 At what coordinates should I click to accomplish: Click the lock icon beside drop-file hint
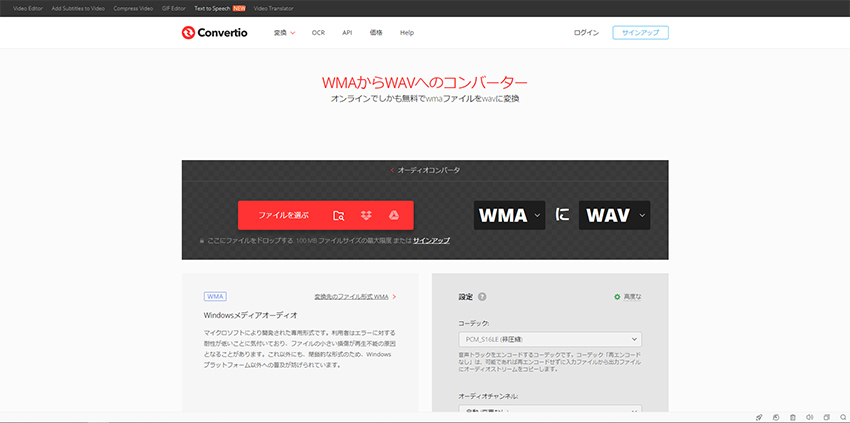tap(202, 240)
